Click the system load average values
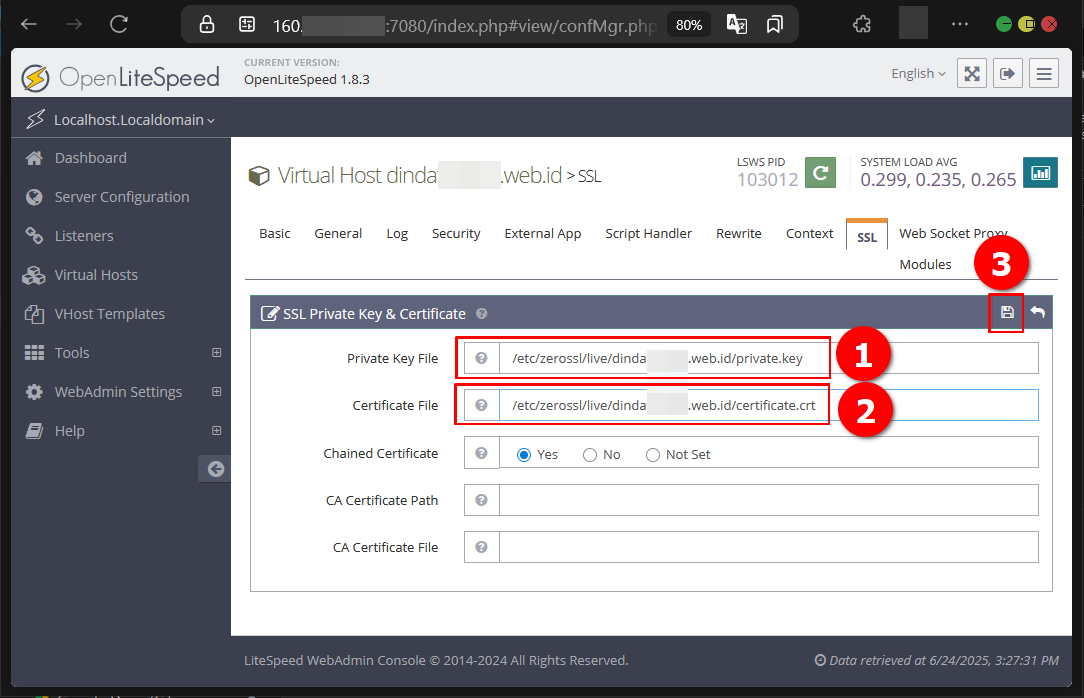Viewport: 1084px width, 698px height. (938, 180)
